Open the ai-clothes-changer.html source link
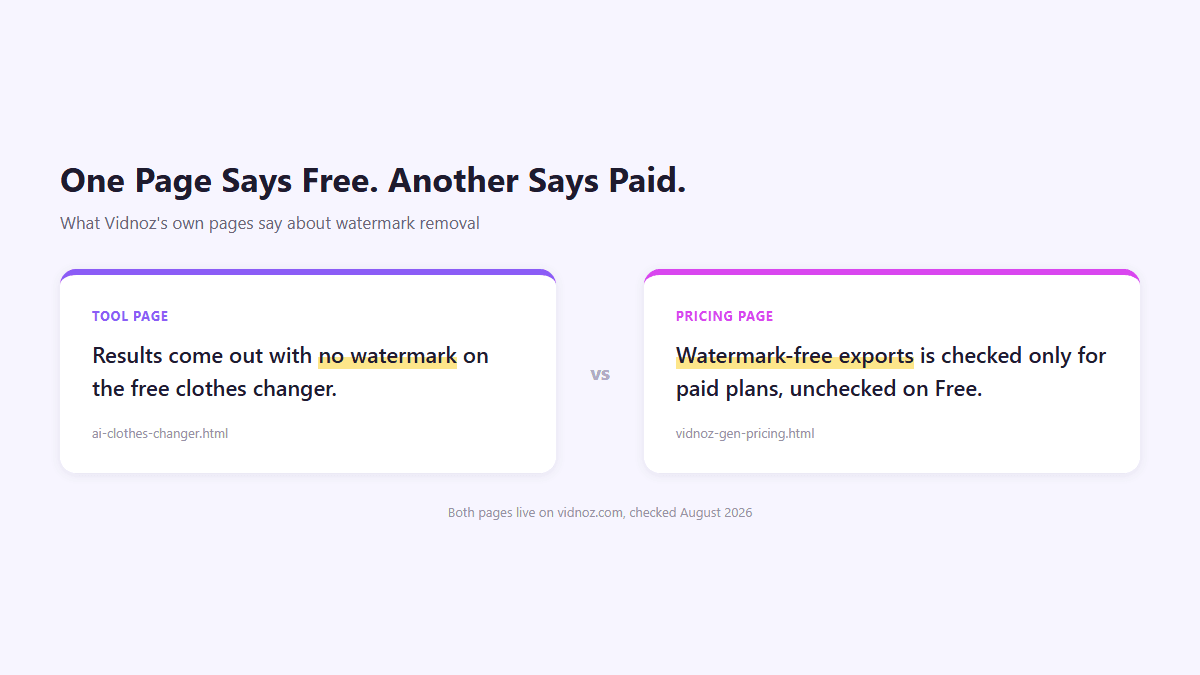Viewport: 1200px width, 675px height. click(160, 434)
